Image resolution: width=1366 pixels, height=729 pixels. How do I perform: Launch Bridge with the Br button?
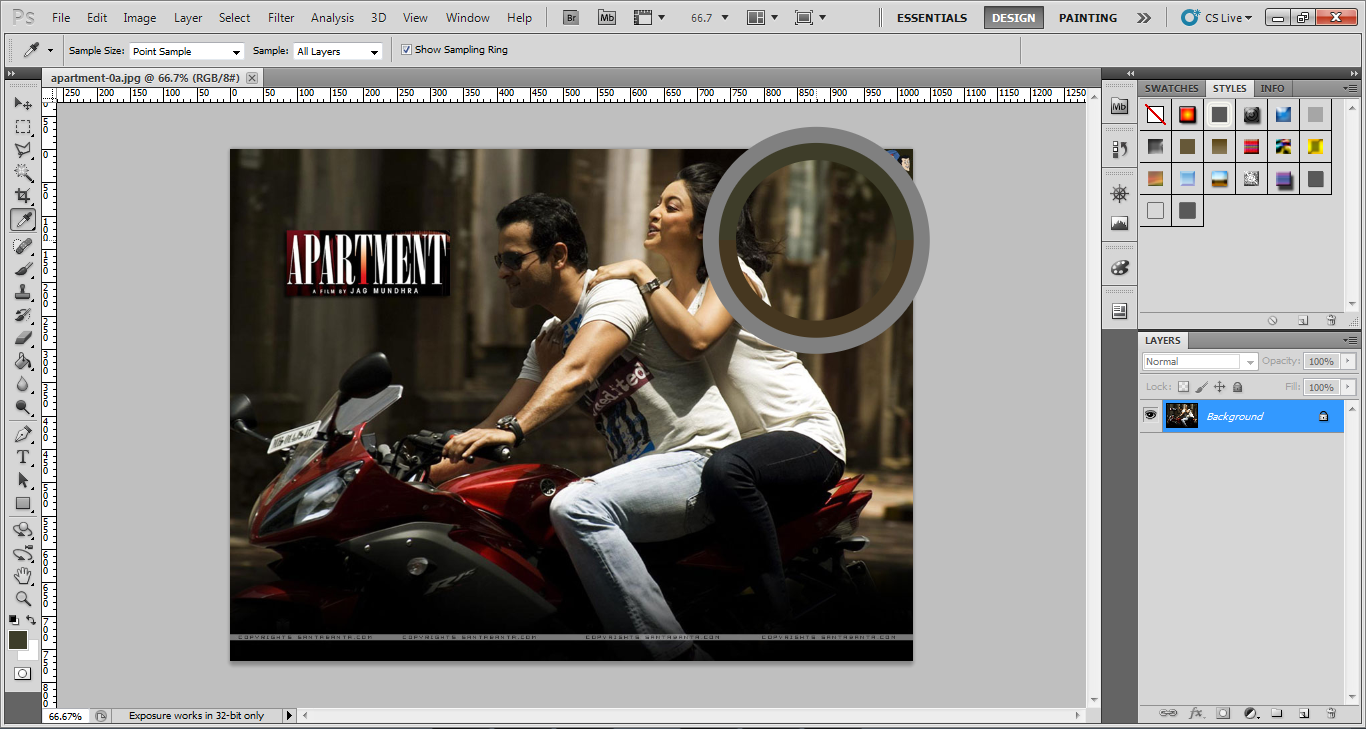571,17
